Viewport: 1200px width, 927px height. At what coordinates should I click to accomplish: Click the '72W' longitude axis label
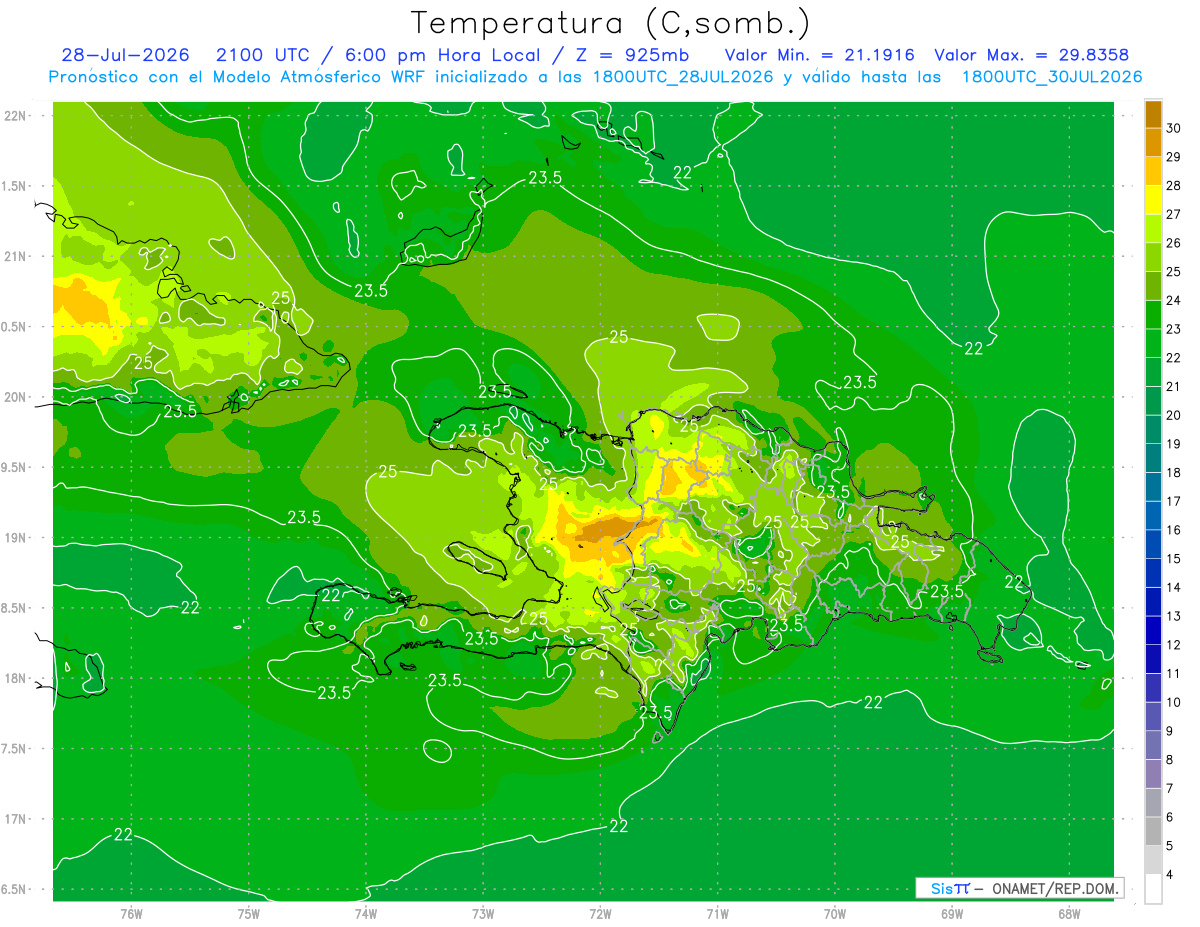pos(600,914)
